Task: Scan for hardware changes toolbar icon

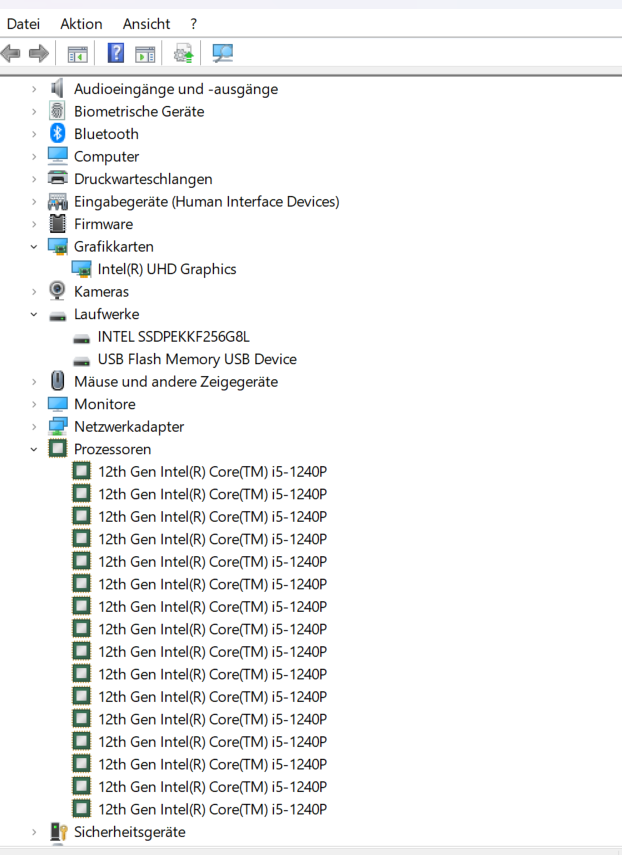Action: pyautogui.click(x=222, y=53)
